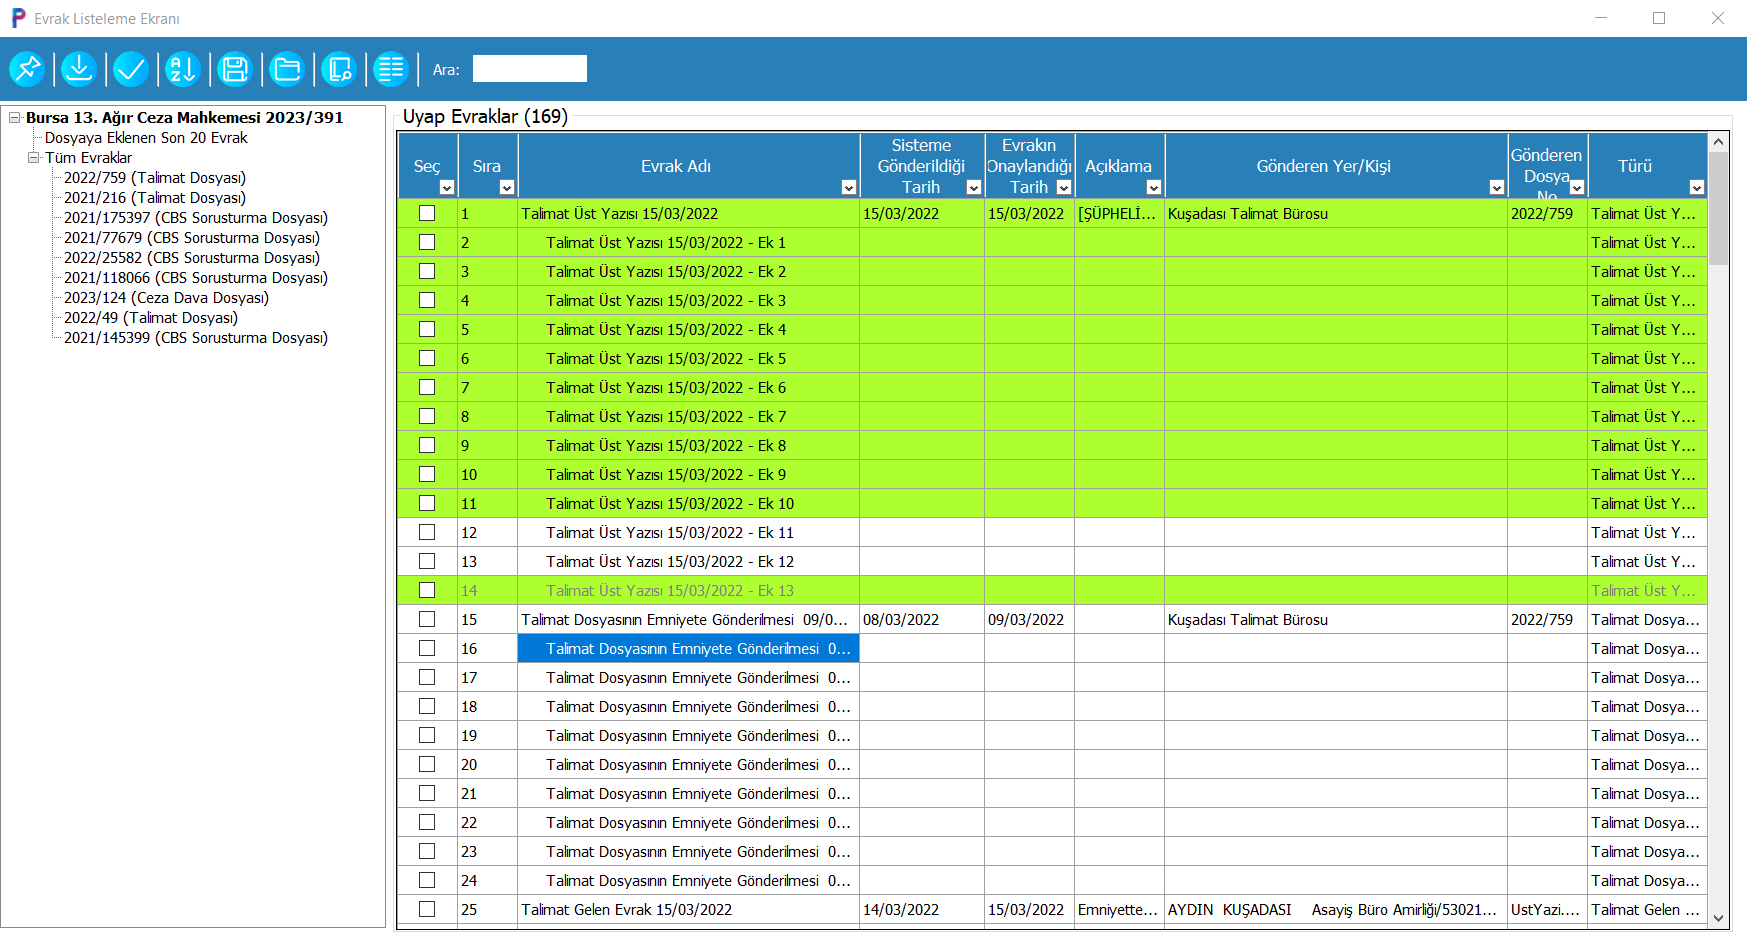Click the floppy disk save icon
This screenshot has width=1747, height=942.
point(235,69)
